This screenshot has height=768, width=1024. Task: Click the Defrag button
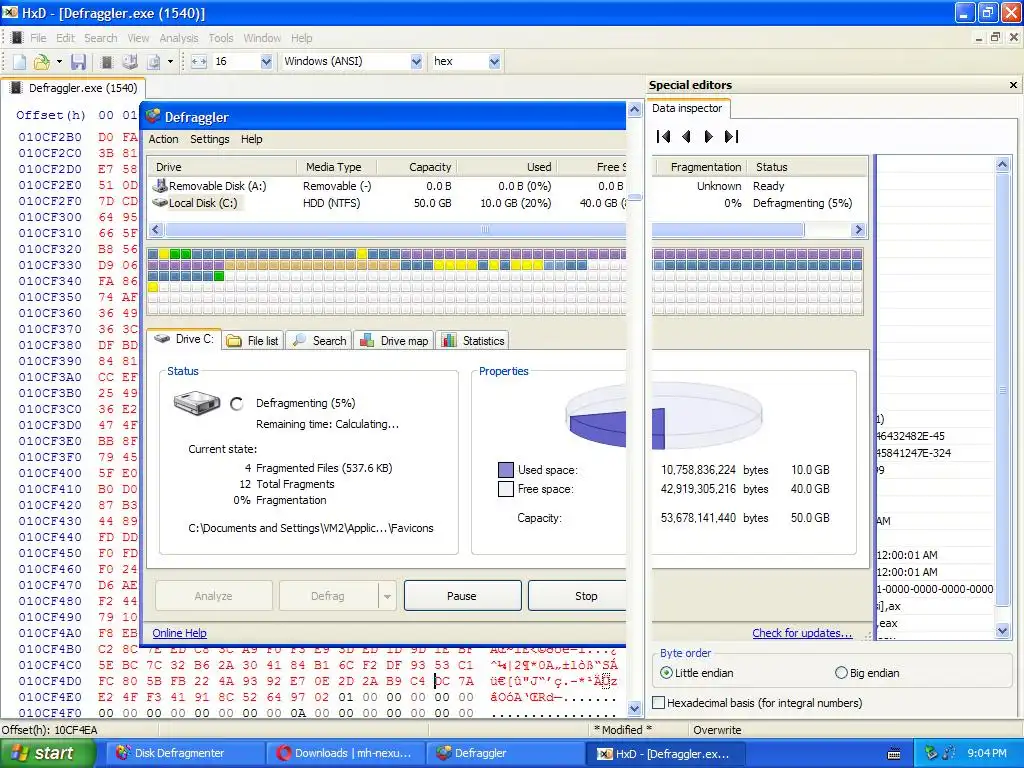point(328,596)
